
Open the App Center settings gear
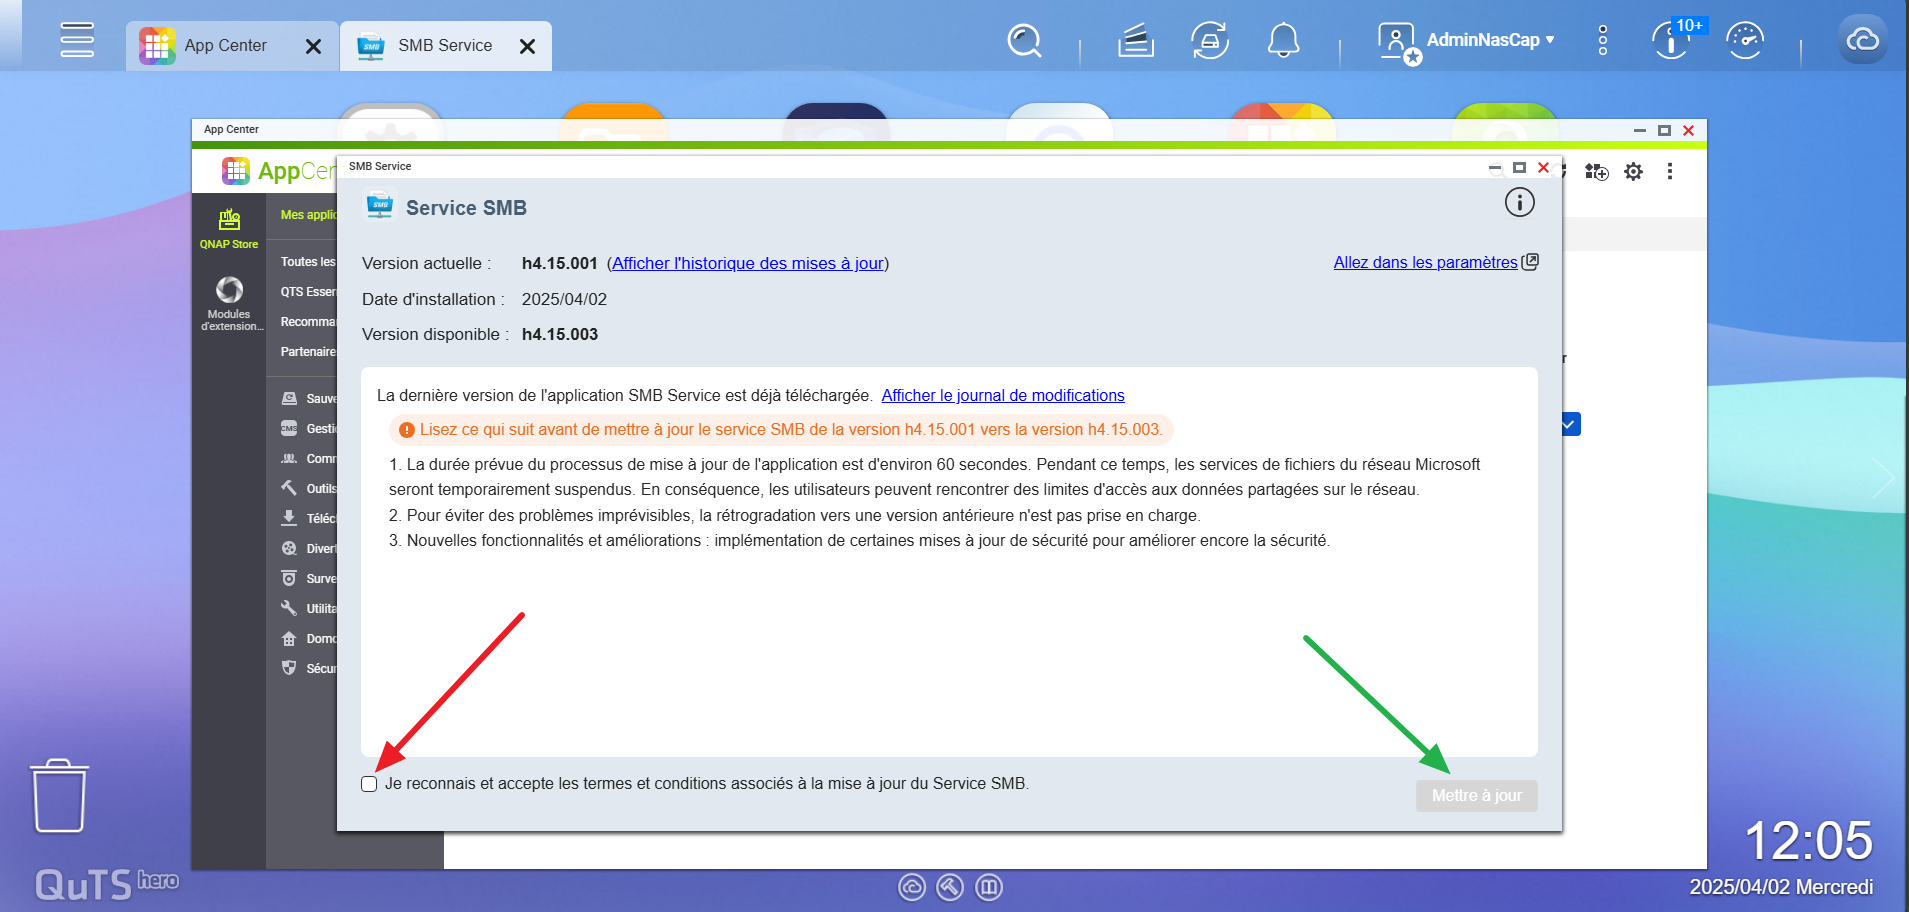(x=1634, y=172)
